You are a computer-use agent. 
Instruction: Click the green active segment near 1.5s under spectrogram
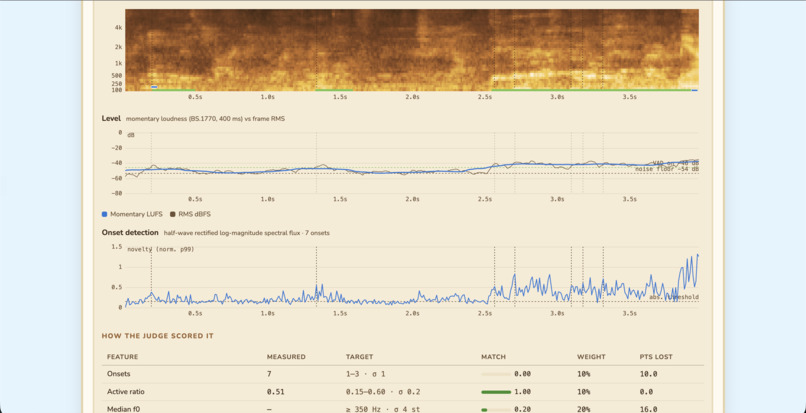click(334, 90)
